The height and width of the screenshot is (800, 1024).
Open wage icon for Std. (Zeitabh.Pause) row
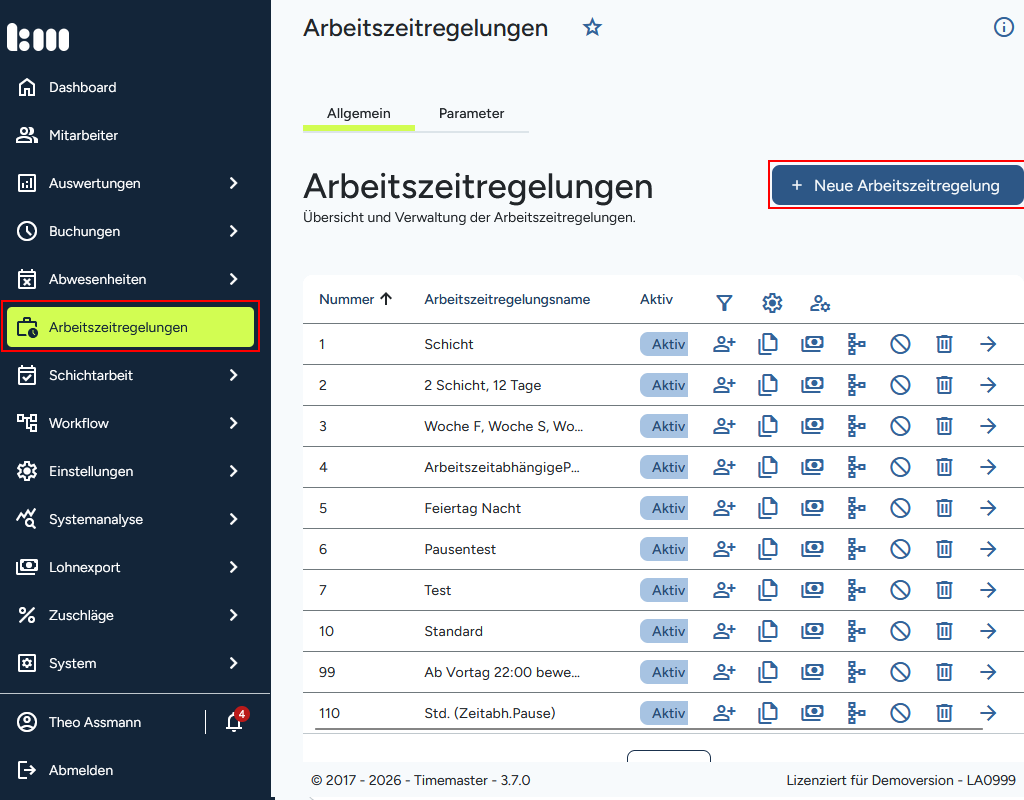click(812, 712)
